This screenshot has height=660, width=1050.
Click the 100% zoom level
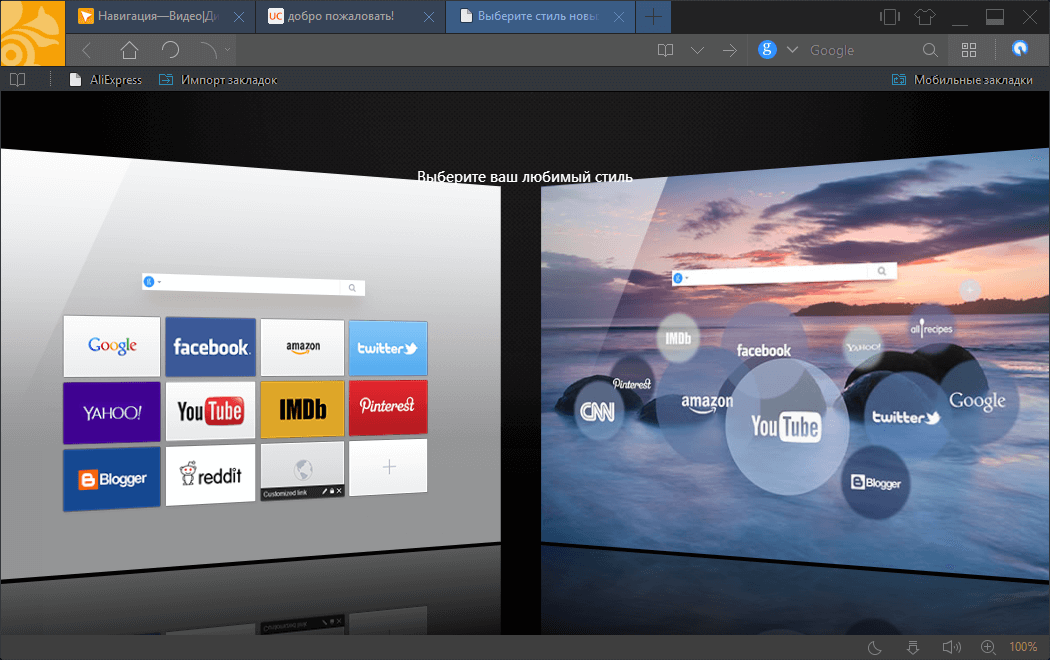(1023, 647)
